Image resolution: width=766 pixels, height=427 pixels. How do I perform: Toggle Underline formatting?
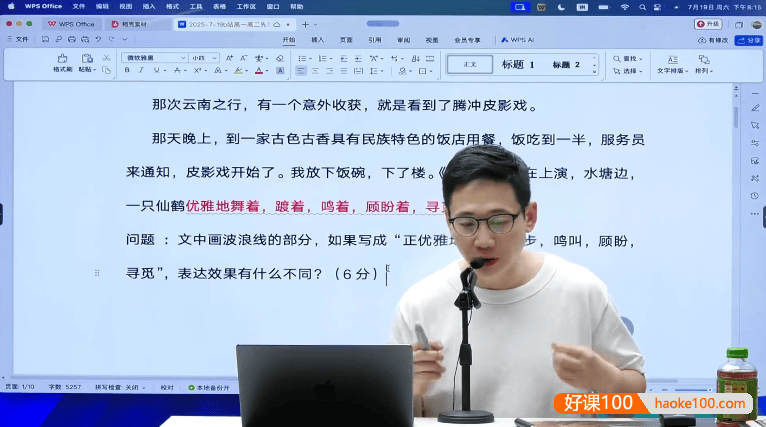coord(156,70)
